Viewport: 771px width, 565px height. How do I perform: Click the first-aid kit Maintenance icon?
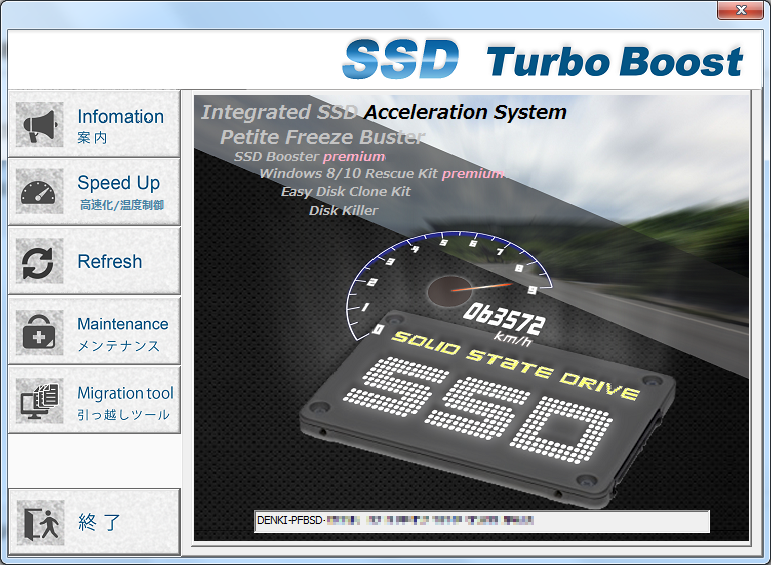40,333
